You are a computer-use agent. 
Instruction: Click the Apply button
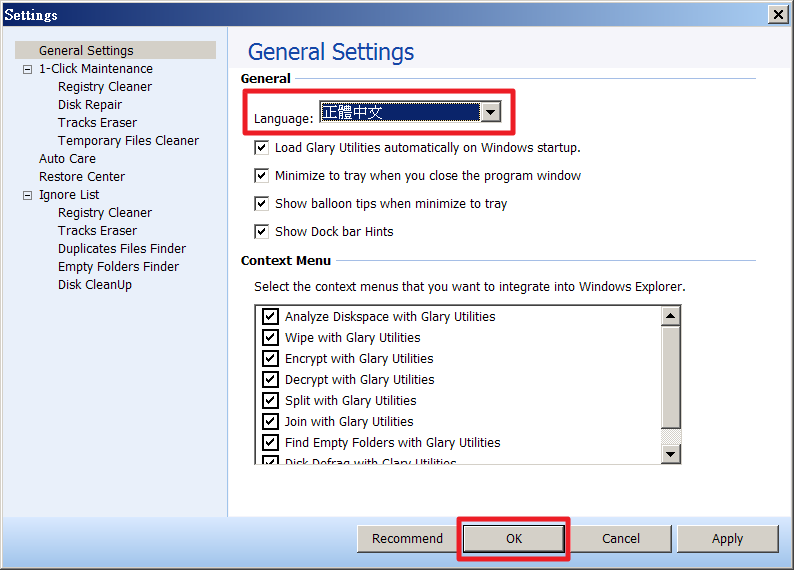click(x=727, y=538)
